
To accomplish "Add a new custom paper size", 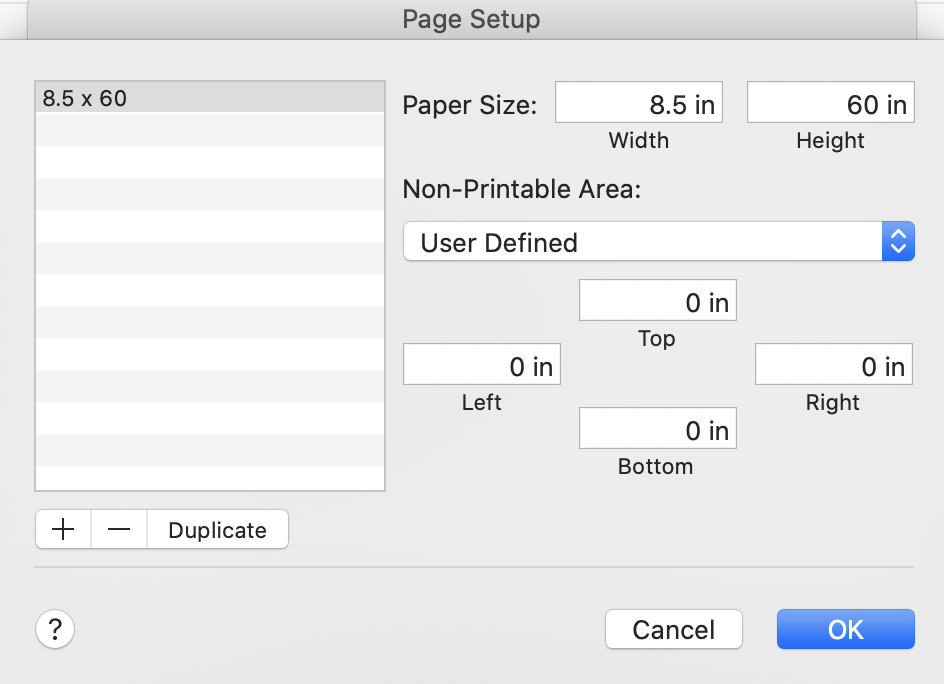I will pos(63,530).
